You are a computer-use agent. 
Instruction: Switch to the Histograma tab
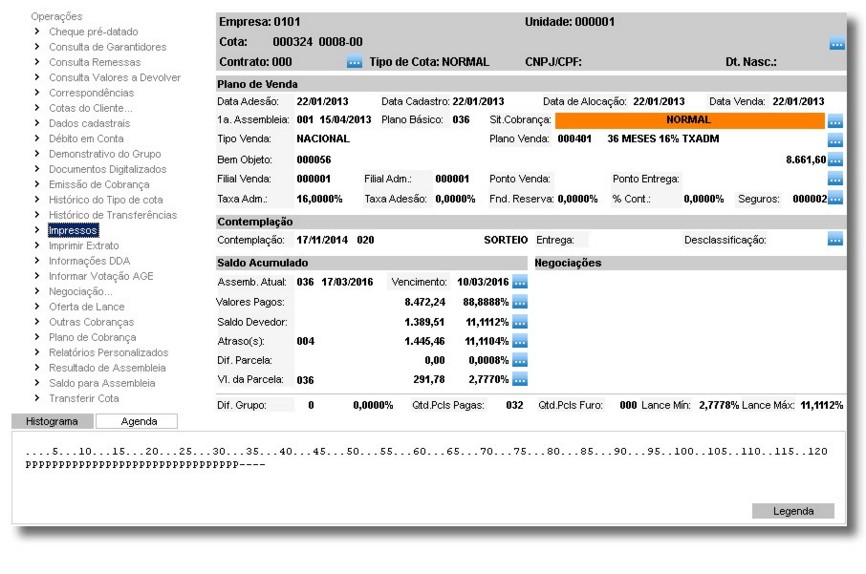(x=52, y=421)
